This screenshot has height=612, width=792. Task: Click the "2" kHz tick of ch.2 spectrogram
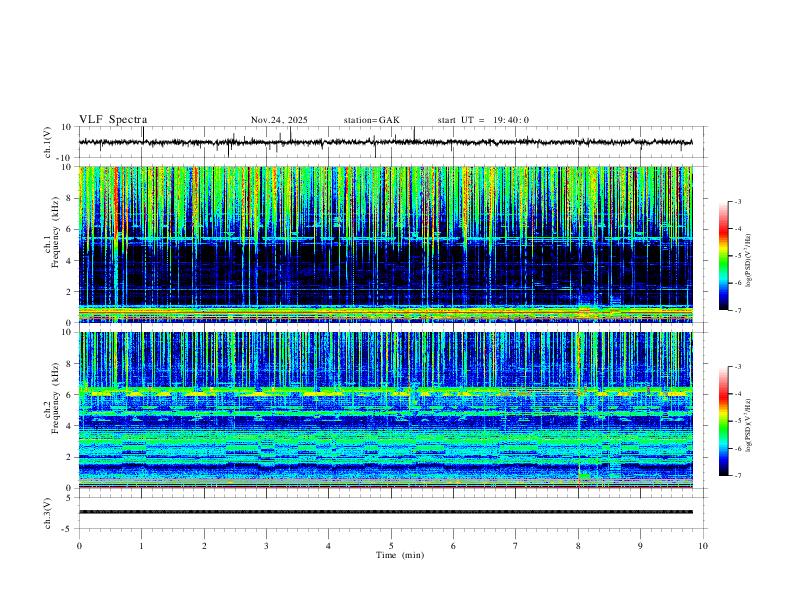(x=70, y=457)
